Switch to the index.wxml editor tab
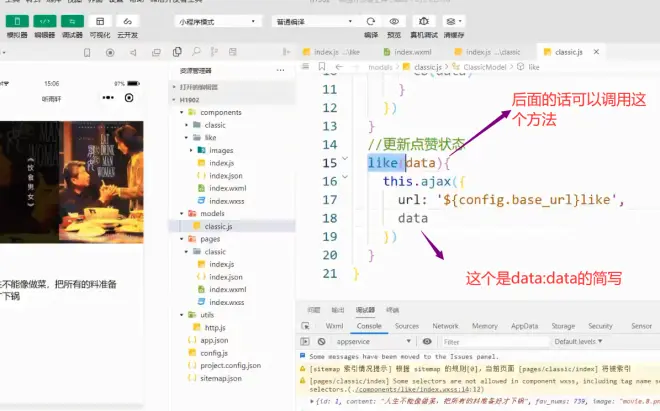Image resolution: width=660 pixels, height=411 pixels. click(x=412, y=51)
